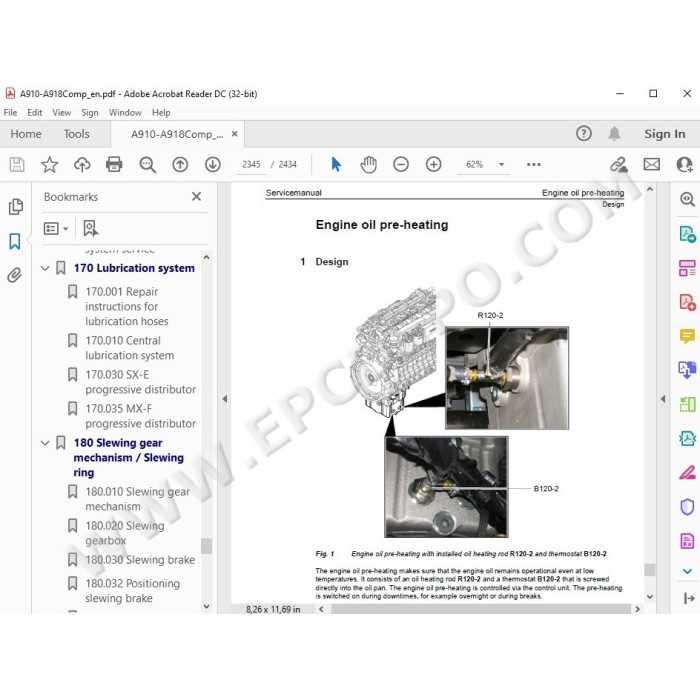Collapse the 170 Lubrication system bookmark
The image size is (700, 700).
tap(45, 268)
